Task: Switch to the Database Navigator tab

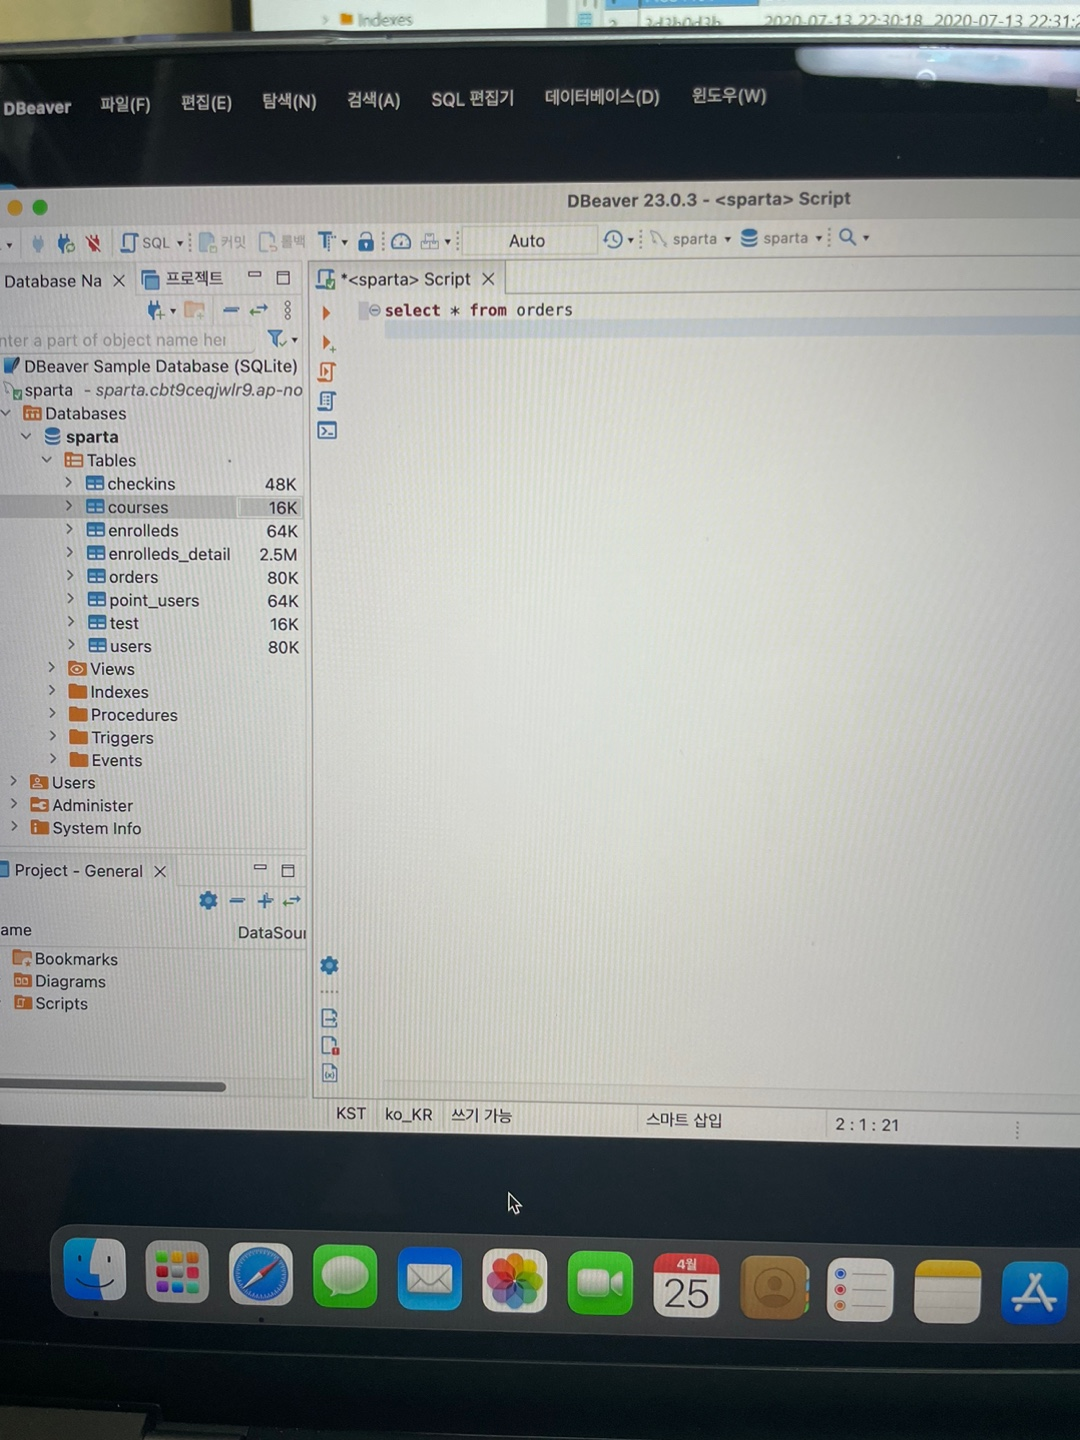Action: (x=53, y=281)
